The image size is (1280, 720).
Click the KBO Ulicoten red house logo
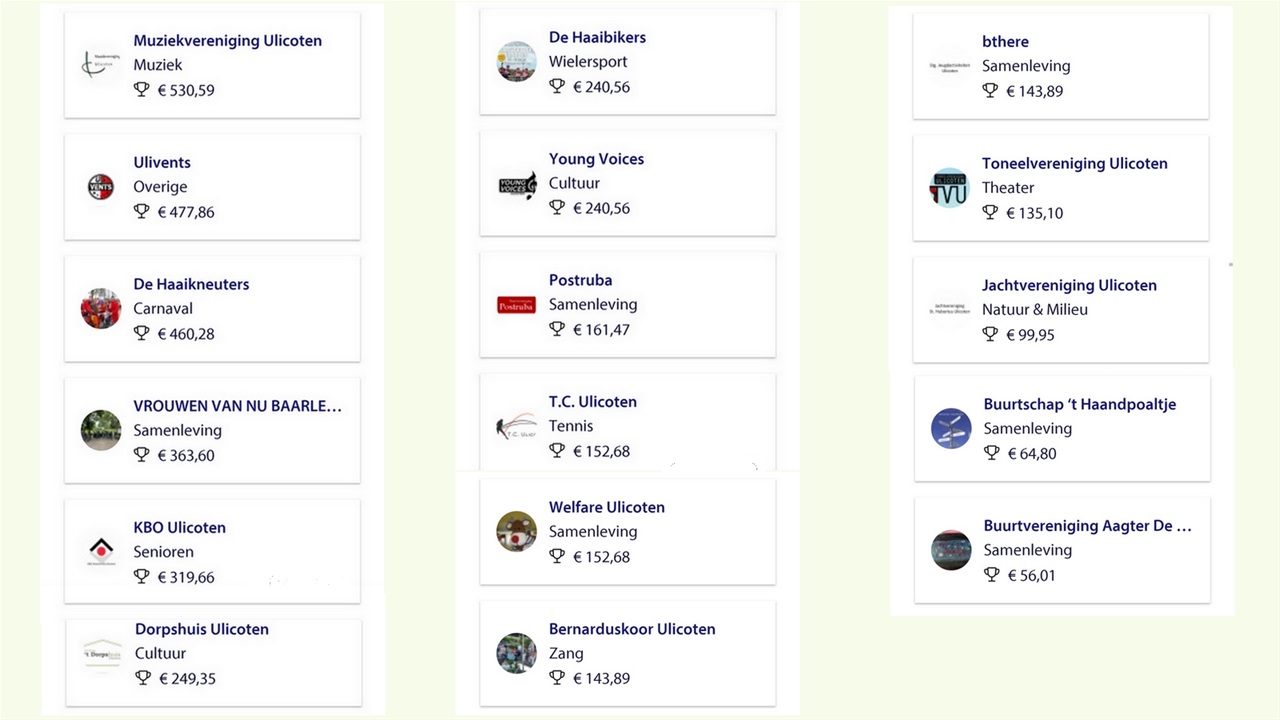101,551
